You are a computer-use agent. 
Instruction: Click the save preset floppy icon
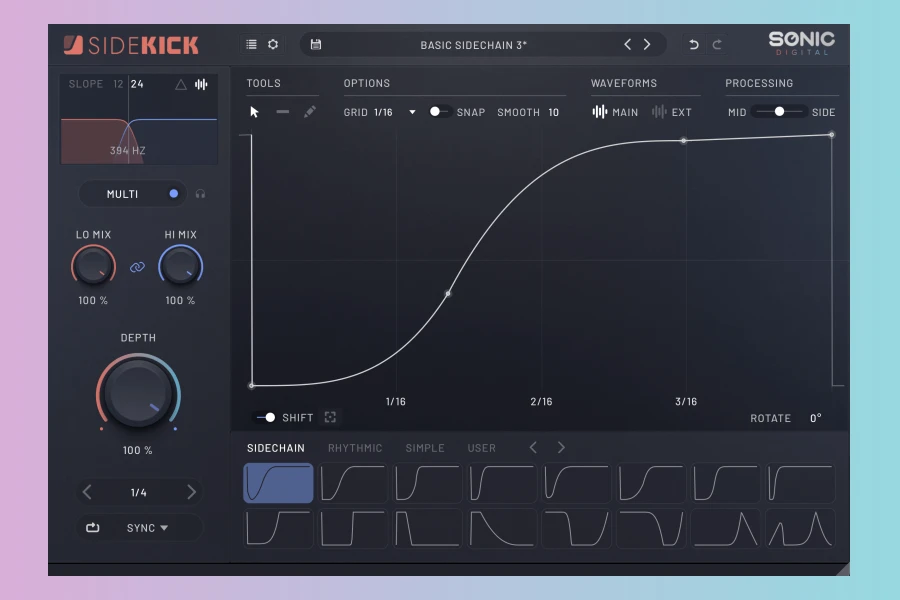coord(316,44)
